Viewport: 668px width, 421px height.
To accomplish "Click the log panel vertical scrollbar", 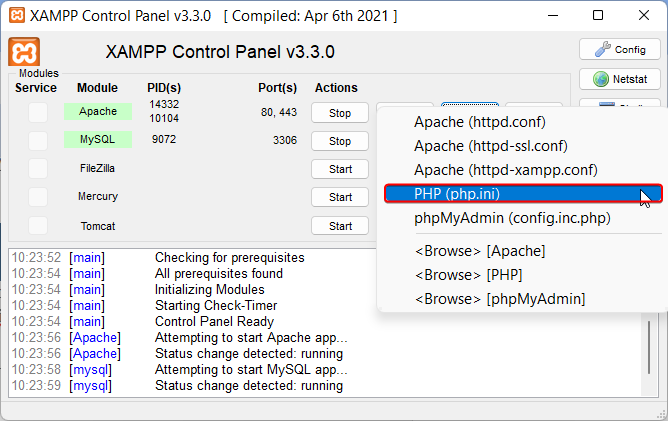I will point(651,347).
